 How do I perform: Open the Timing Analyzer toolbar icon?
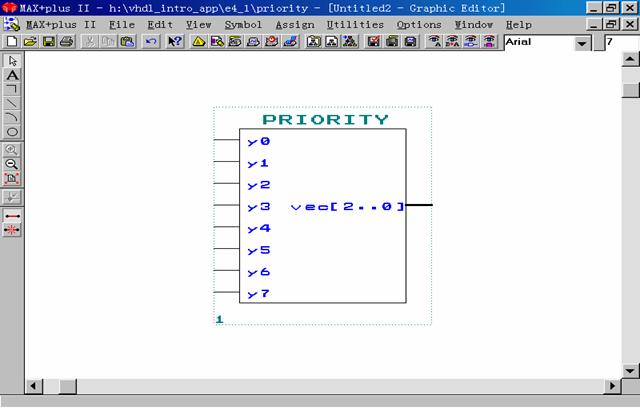pos(272,41)
